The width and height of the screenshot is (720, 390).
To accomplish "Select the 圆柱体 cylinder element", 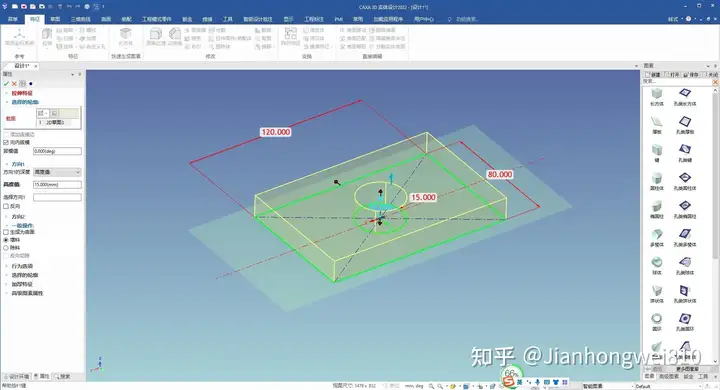I will pyautogui.click(x=657, y=181).
